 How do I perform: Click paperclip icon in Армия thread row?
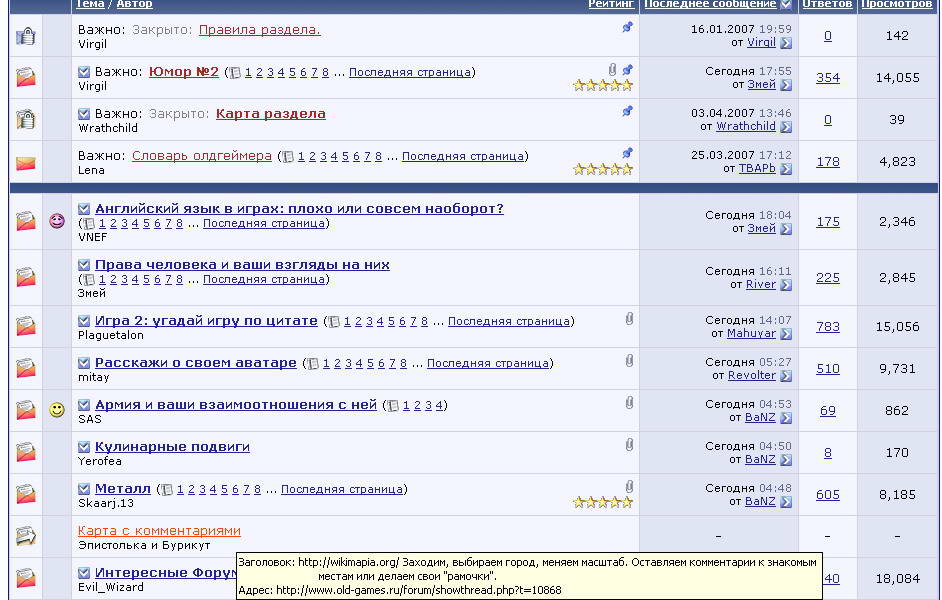[629, 403]
